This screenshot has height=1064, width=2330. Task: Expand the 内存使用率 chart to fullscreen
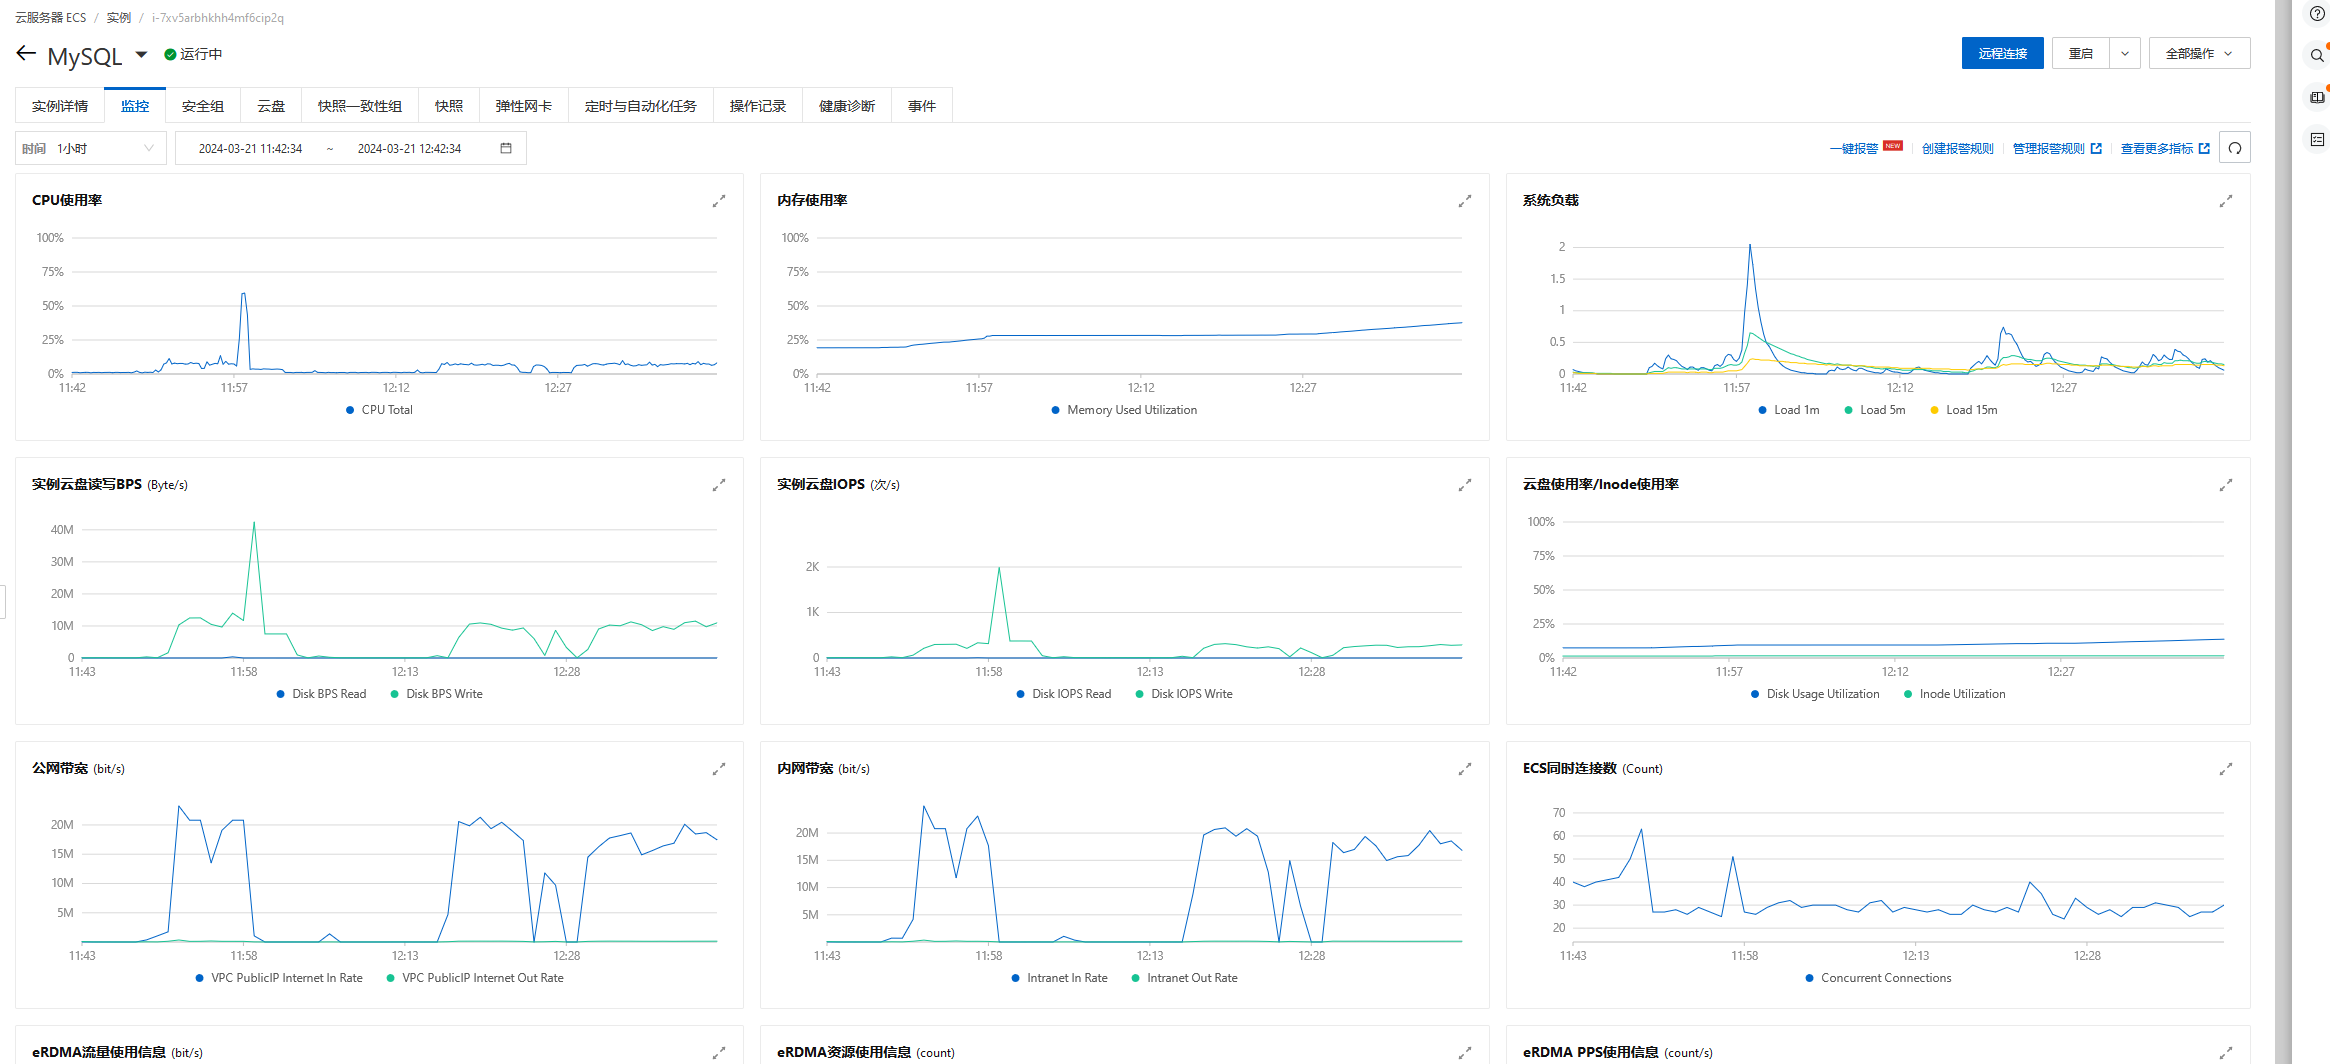click(x=1464, y=201)
